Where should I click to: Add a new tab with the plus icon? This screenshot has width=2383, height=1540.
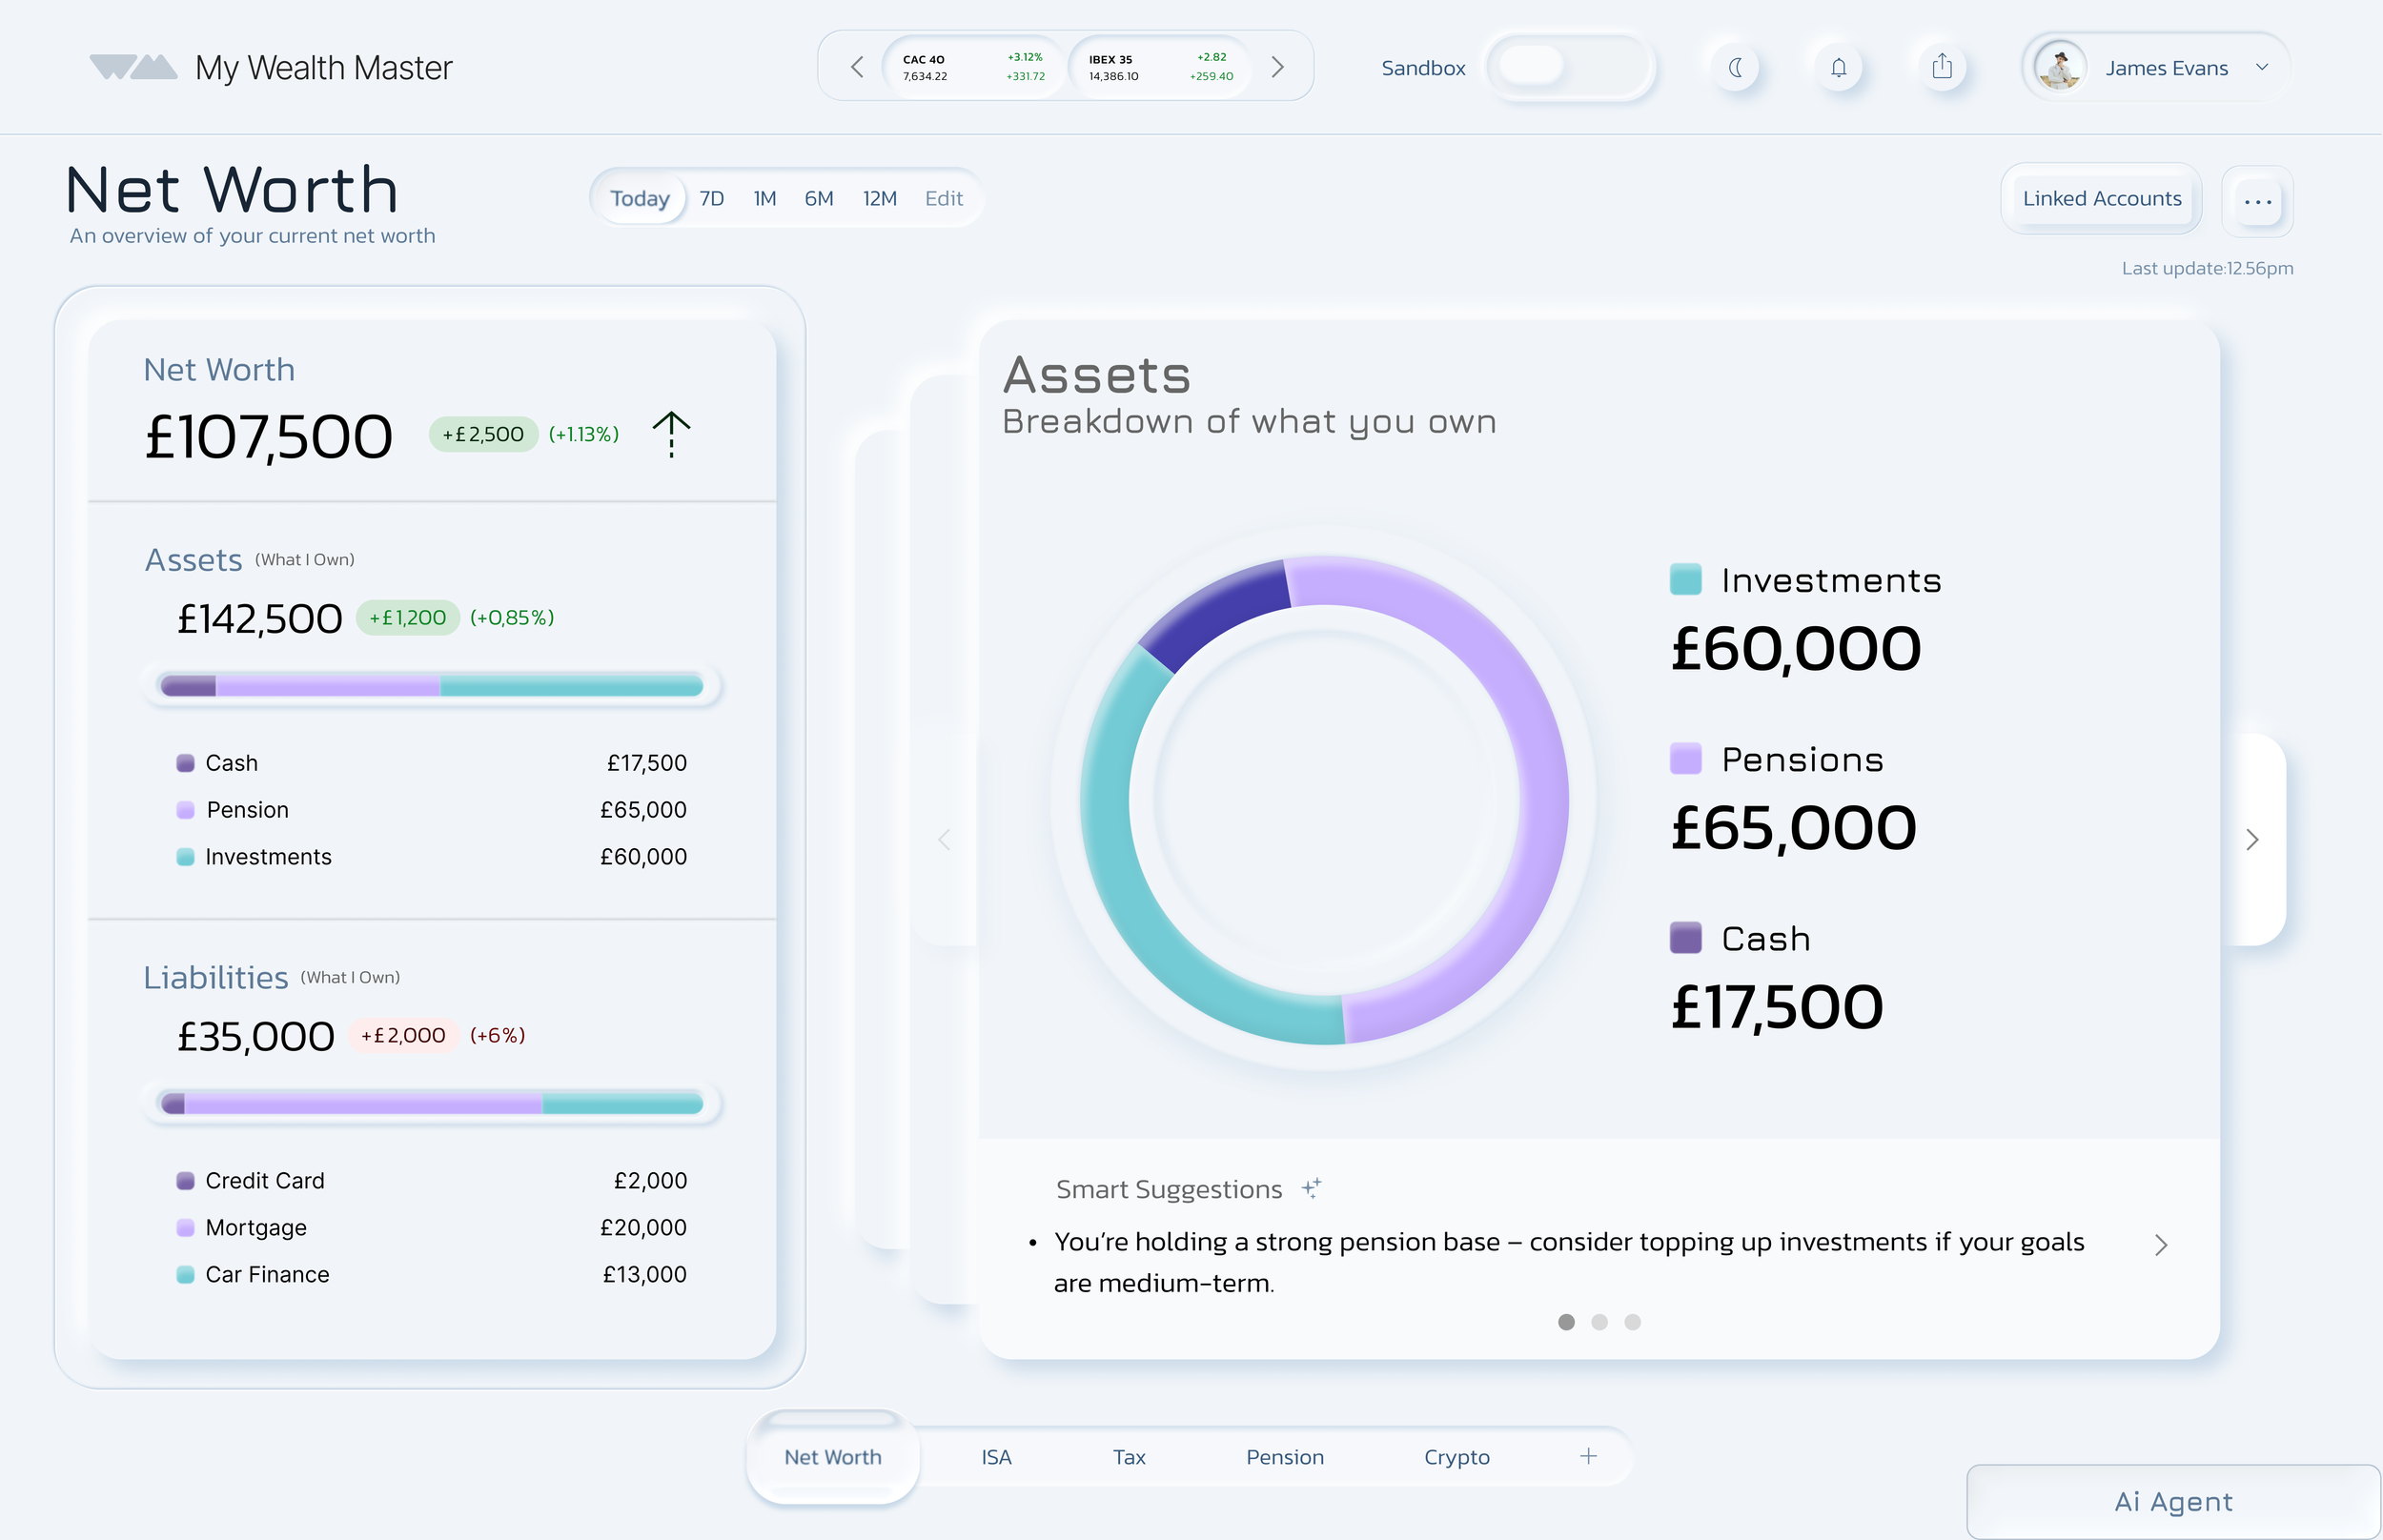[x=1588, y=1456]
